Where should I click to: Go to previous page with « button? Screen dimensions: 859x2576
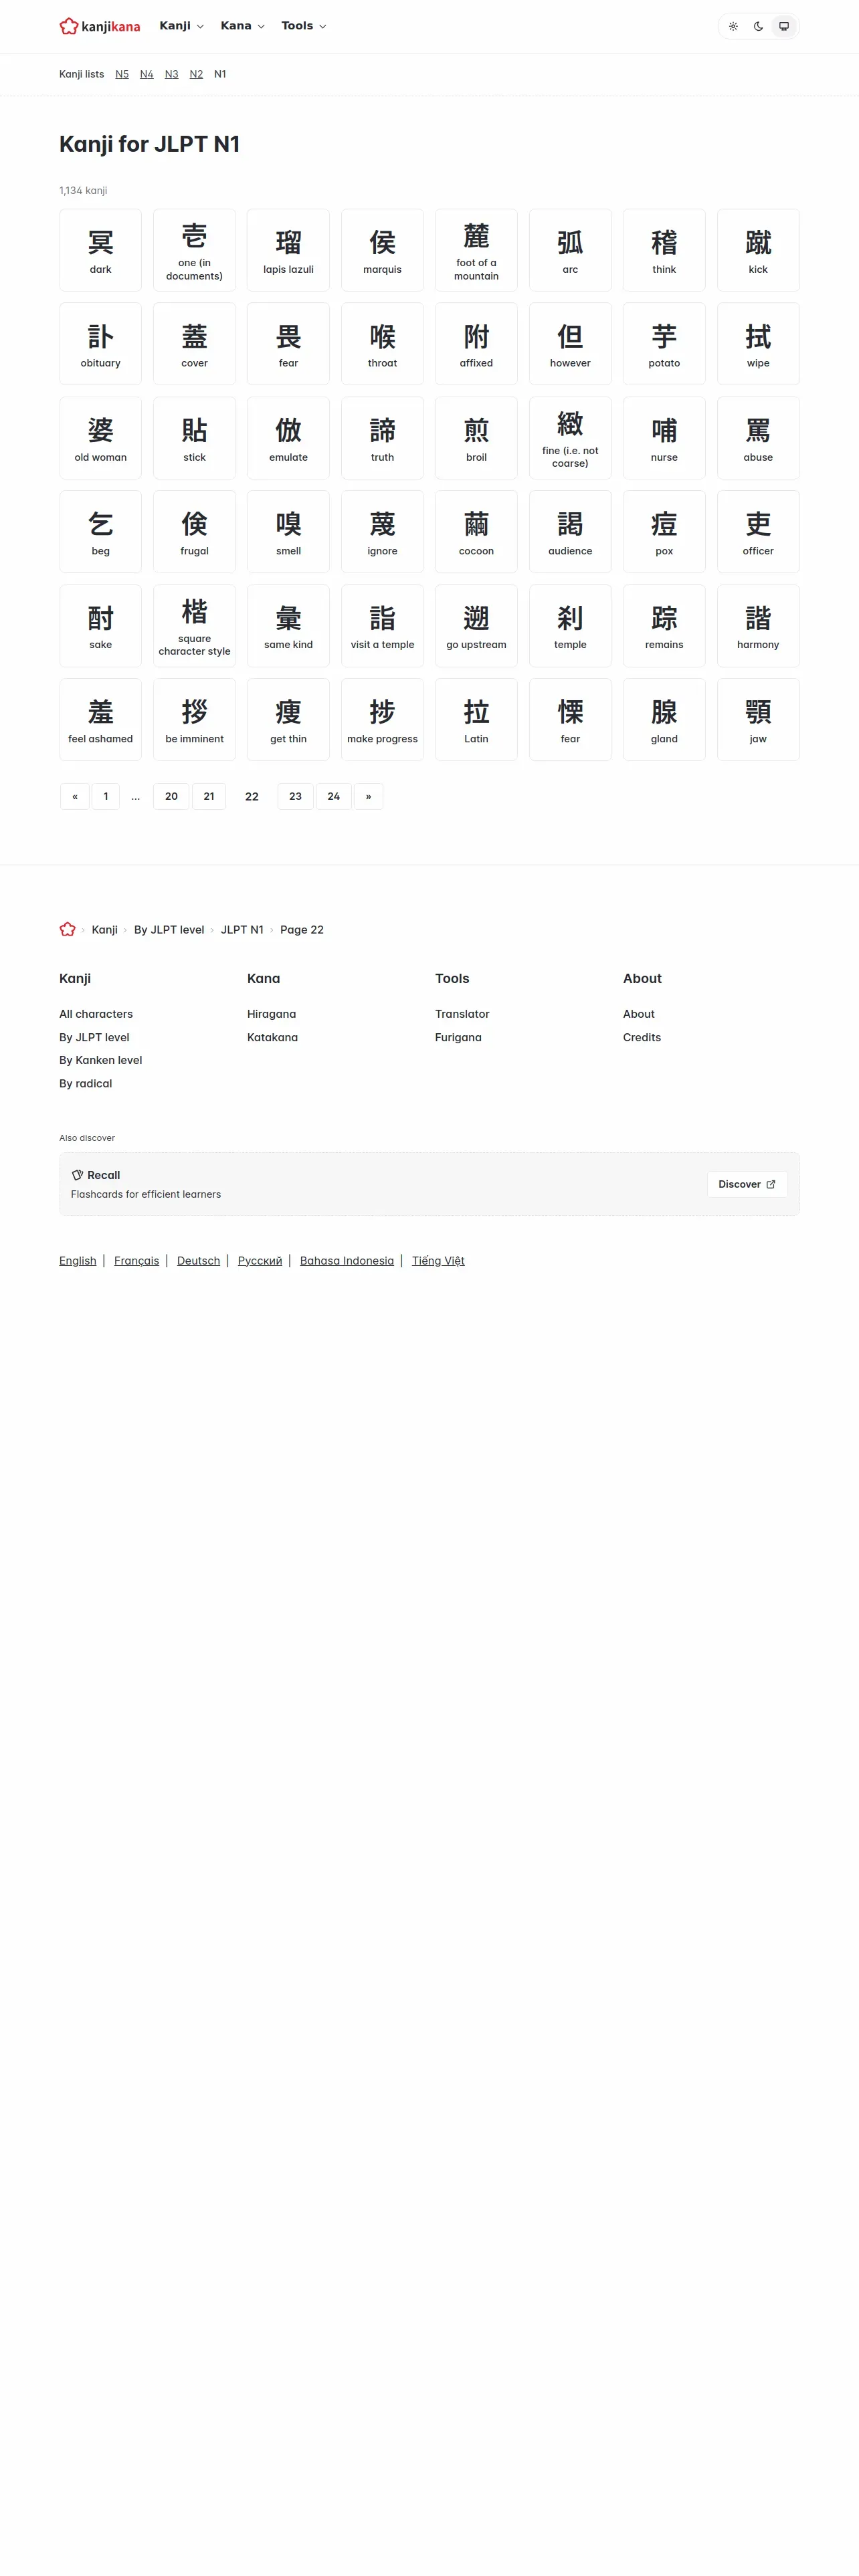[75, 796]
